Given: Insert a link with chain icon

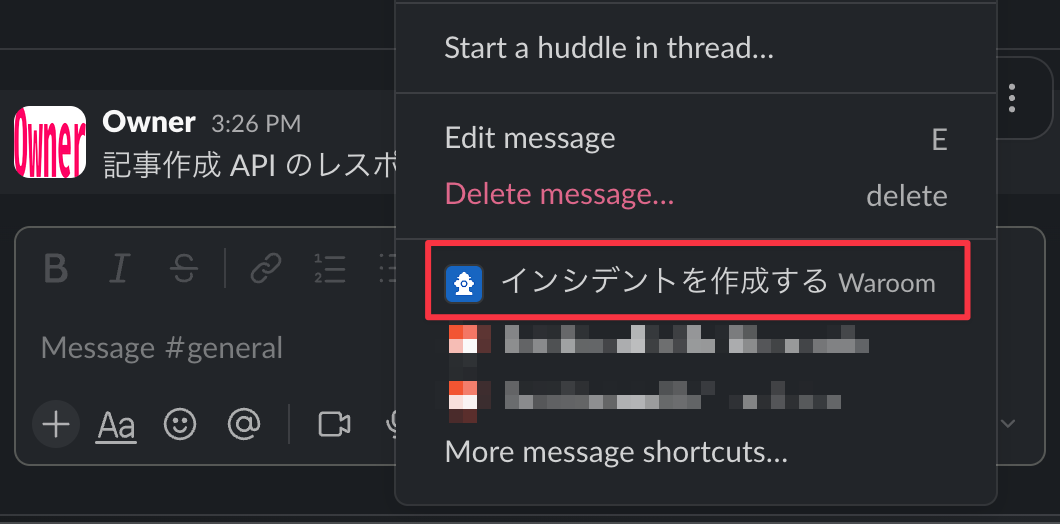Looking at the screenshot, I should pyautogui.click(x=266, y=269).
